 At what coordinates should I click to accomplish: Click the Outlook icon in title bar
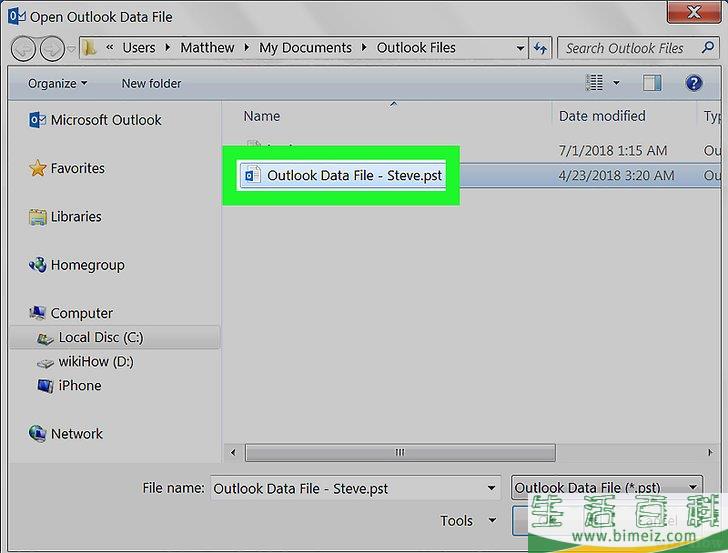(x=17, y=16)
